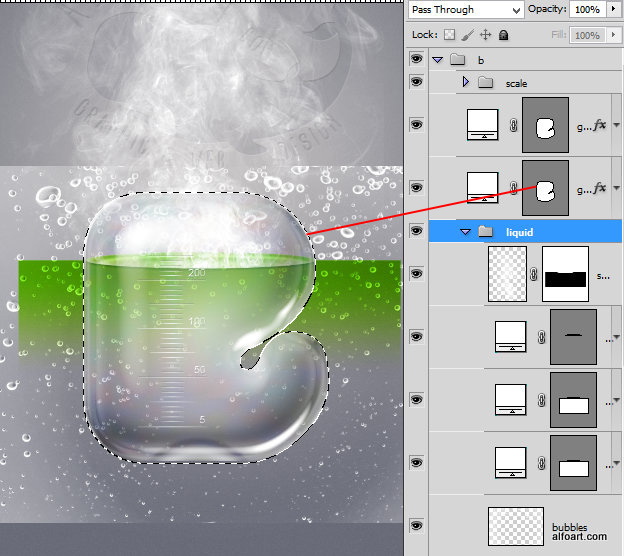Click the Opacity 100% value field
Image resolution: width=624 pixels, height=556 pixels.
click(588, 10)
